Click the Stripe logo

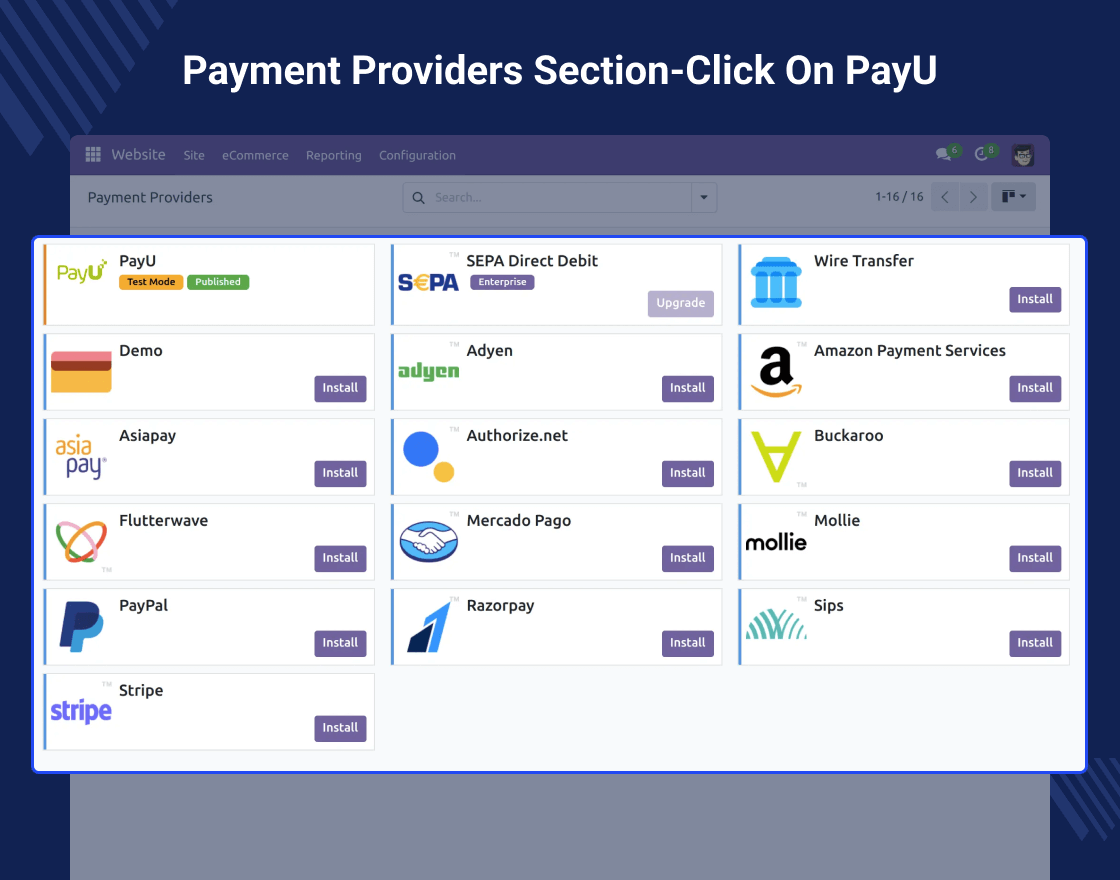coord(81,711)
